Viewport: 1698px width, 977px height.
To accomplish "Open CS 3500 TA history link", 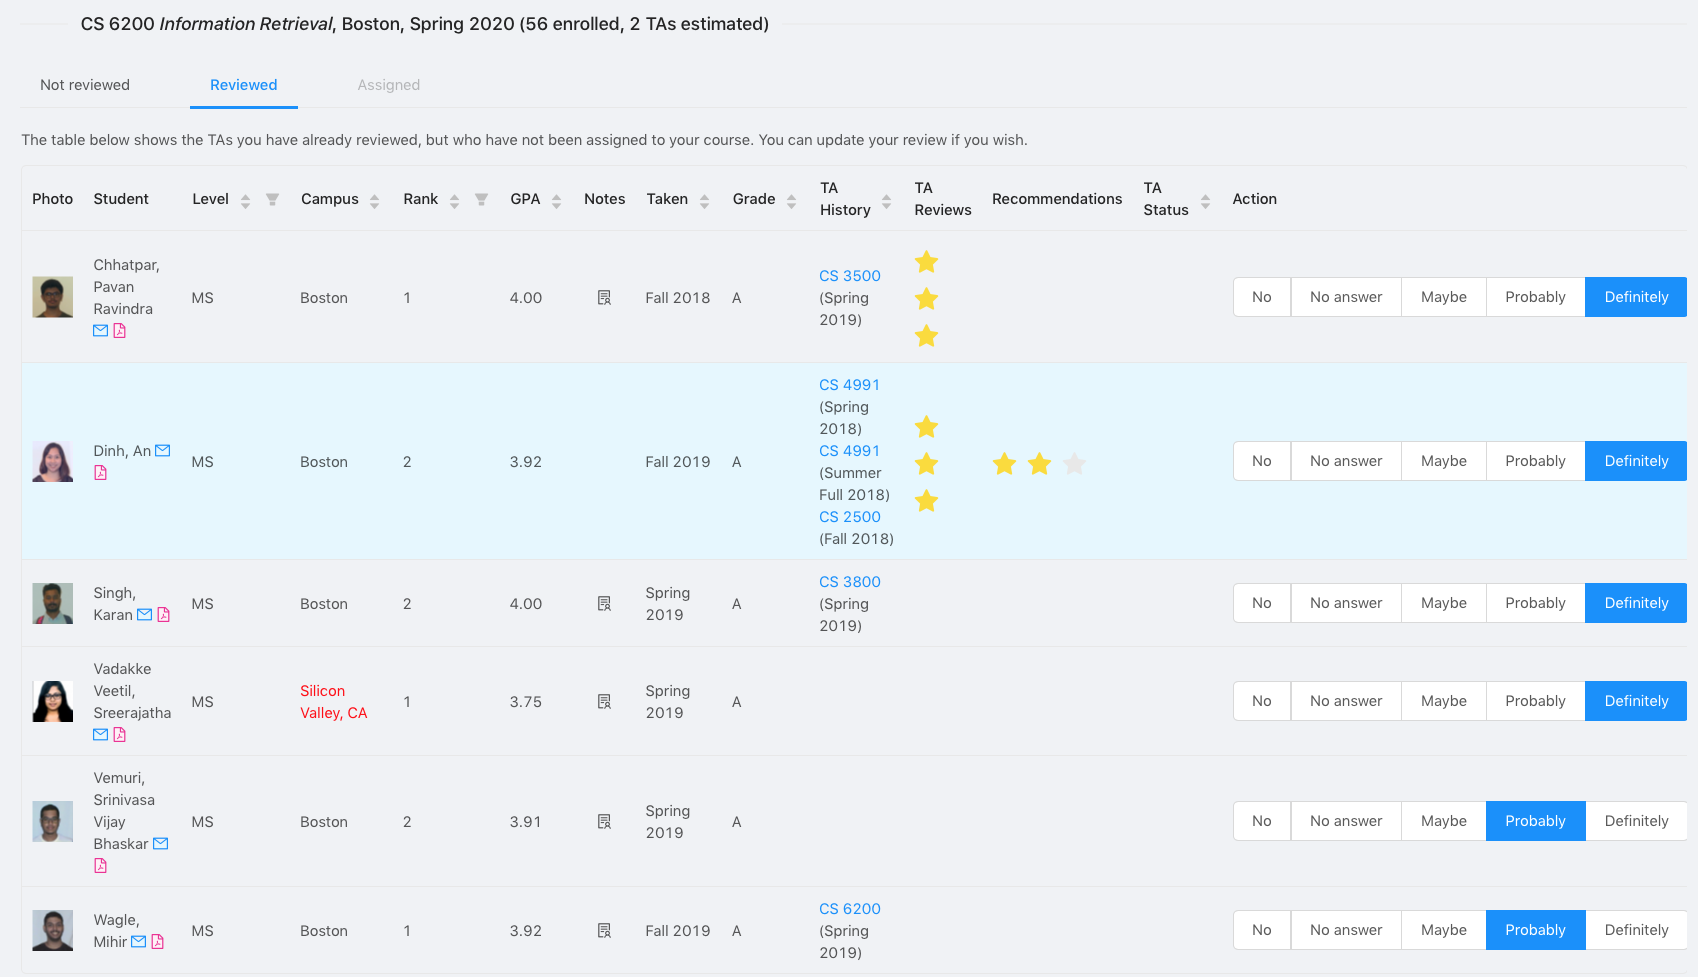I will pos(849,276).
